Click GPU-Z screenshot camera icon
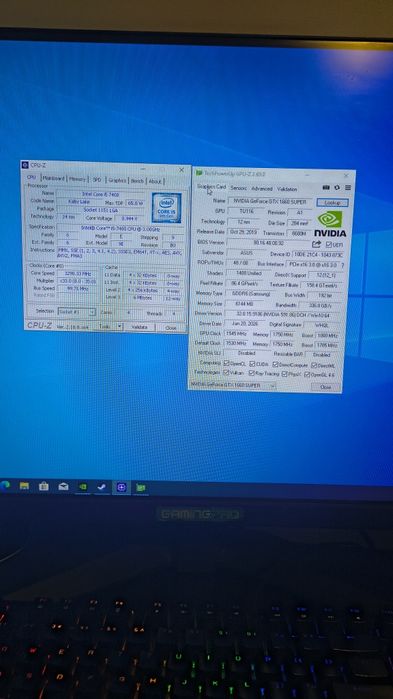This screenshot has width=393, height=699. click(x=326, y=188)
